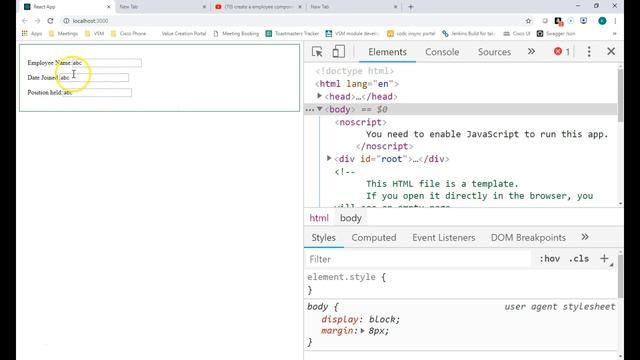Click the ellipsis beside the body node

309,110
